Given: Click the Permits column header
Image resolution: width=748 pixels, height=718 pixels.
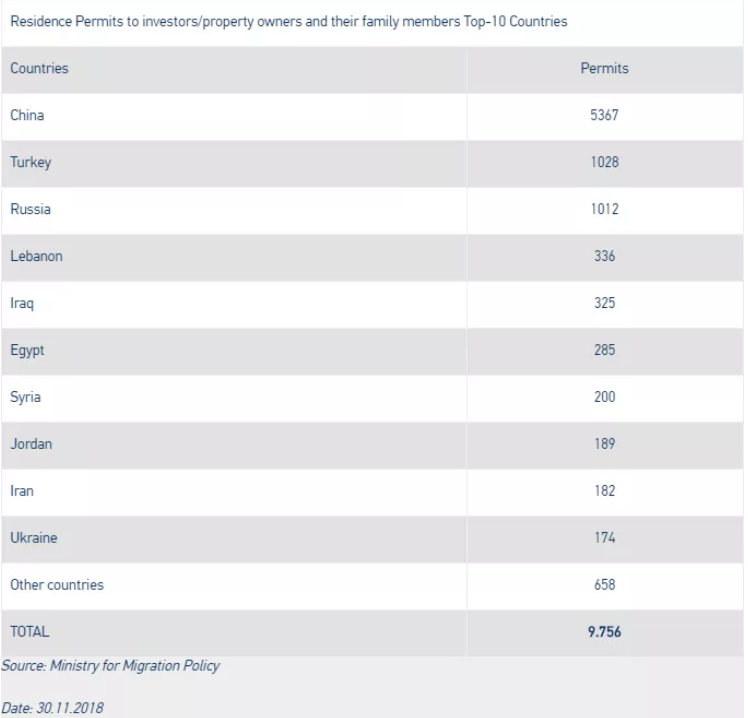Looking at the screenshot, I should [x=604, y=68].
